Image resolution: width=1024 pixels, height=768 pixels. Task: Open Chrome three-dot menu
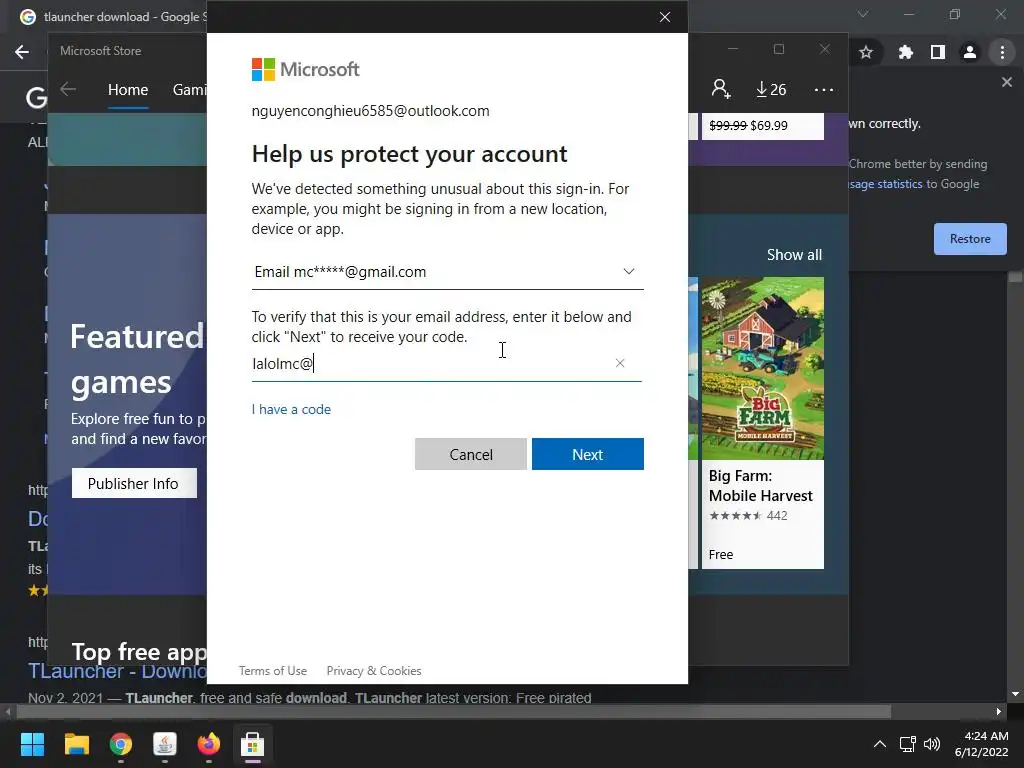coord(1002,52)
